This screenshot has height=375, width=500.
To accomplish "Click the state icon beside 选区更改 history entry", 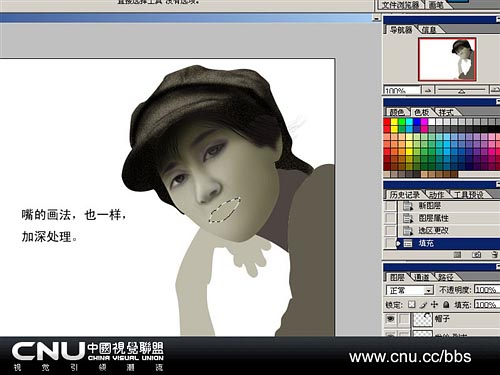I will [x=408, y=230].
